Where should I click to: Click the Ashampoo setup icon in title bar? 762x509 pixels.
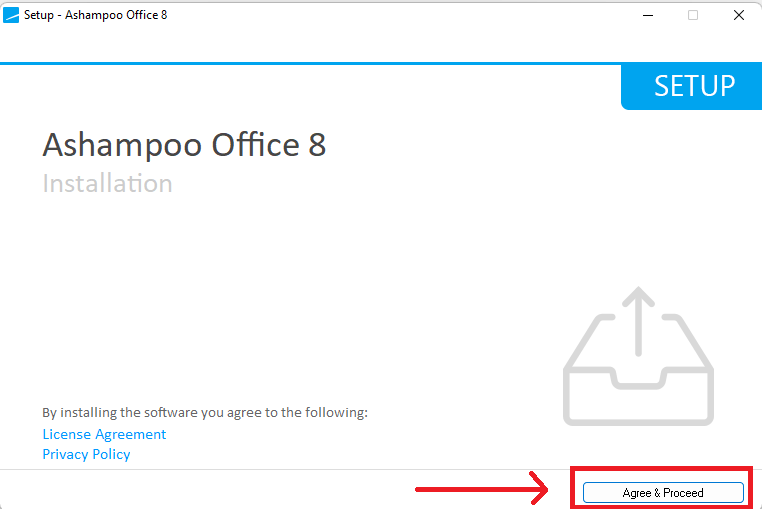coord(11,15)
